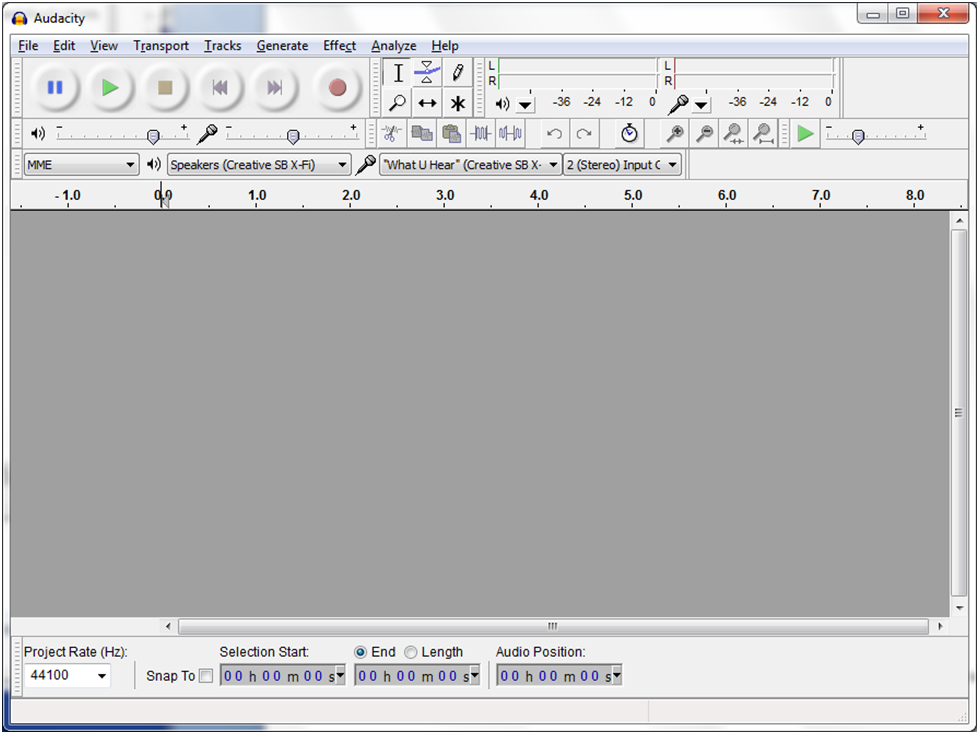Click the 3.0 mark on timeline ruler
Screen dimensions: 979x734
point(445,195)
